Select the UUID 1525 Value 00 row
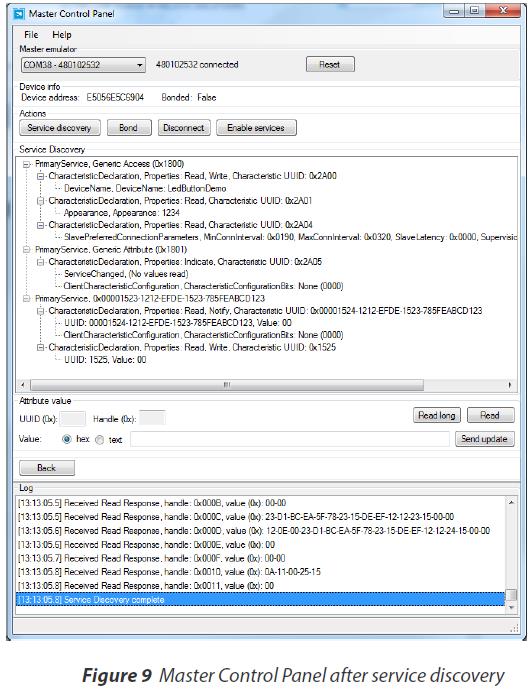This screenshot has width=532, height=689. [105, 360]
